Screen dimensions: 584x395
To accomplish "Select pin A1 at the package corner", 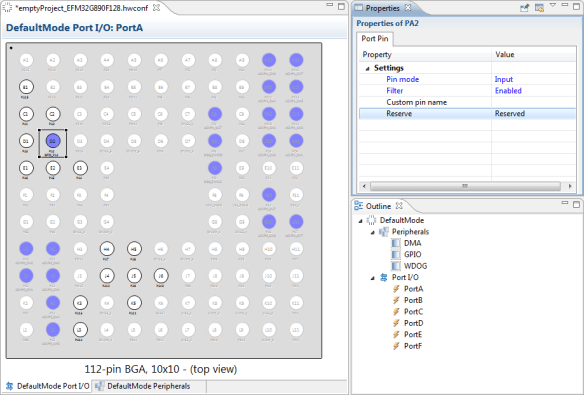I will pyautogui.click(x=26, y=60).
